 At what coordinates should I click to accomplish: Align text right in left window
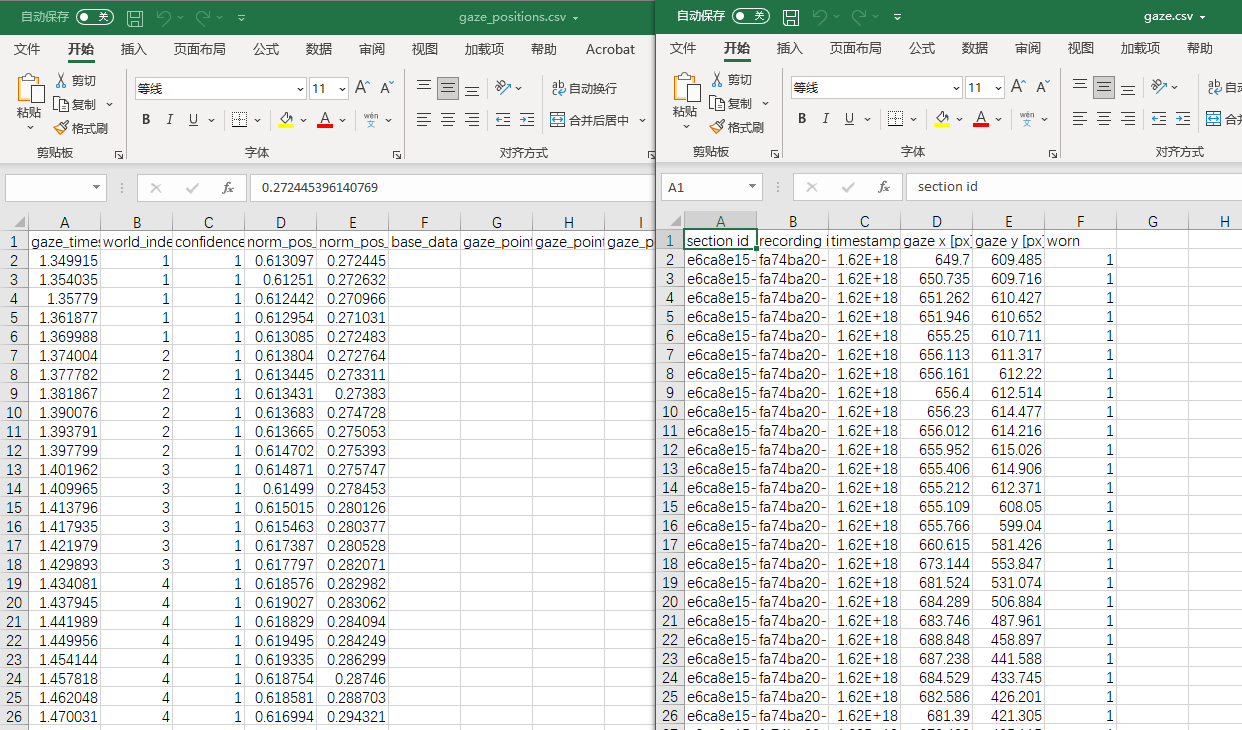pos(472,120)
